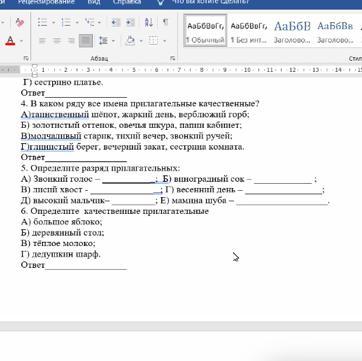Open the Рецензирование ribbon tab
The image size is (362, 361).
point(46,2)
